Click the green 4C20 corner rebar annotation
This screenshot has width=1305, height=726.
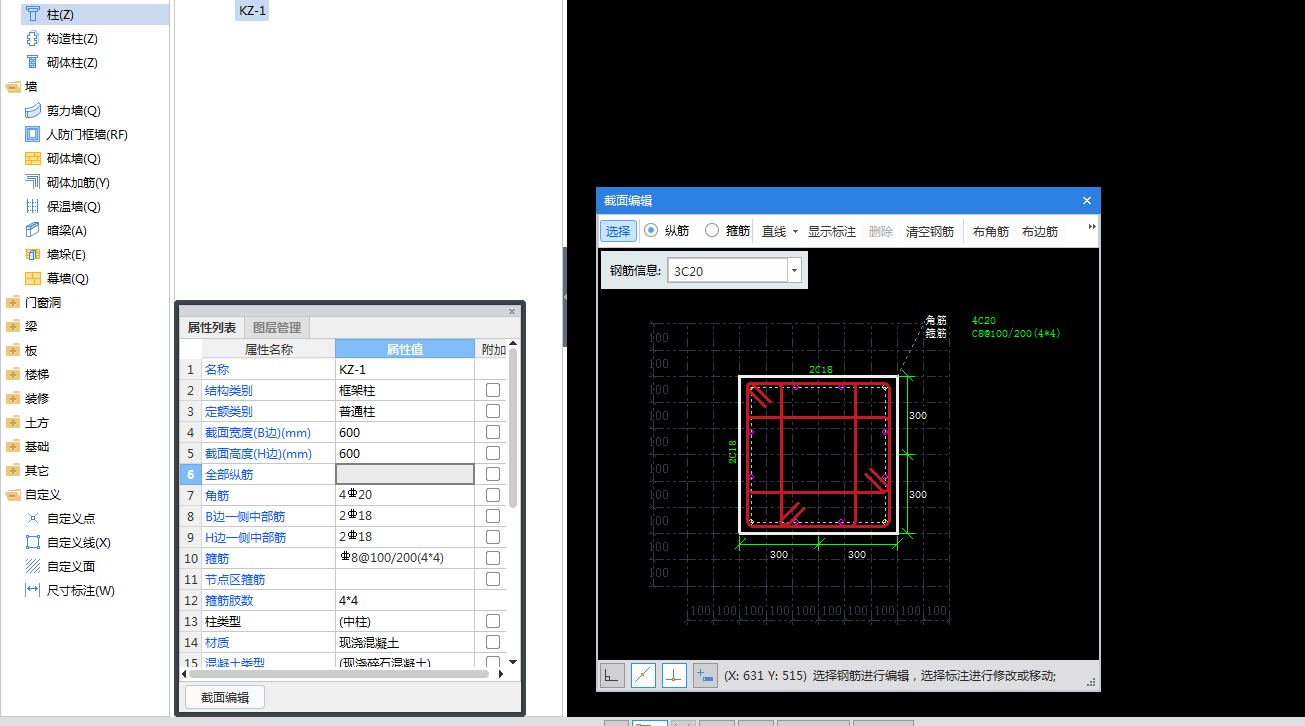(984, 321)
